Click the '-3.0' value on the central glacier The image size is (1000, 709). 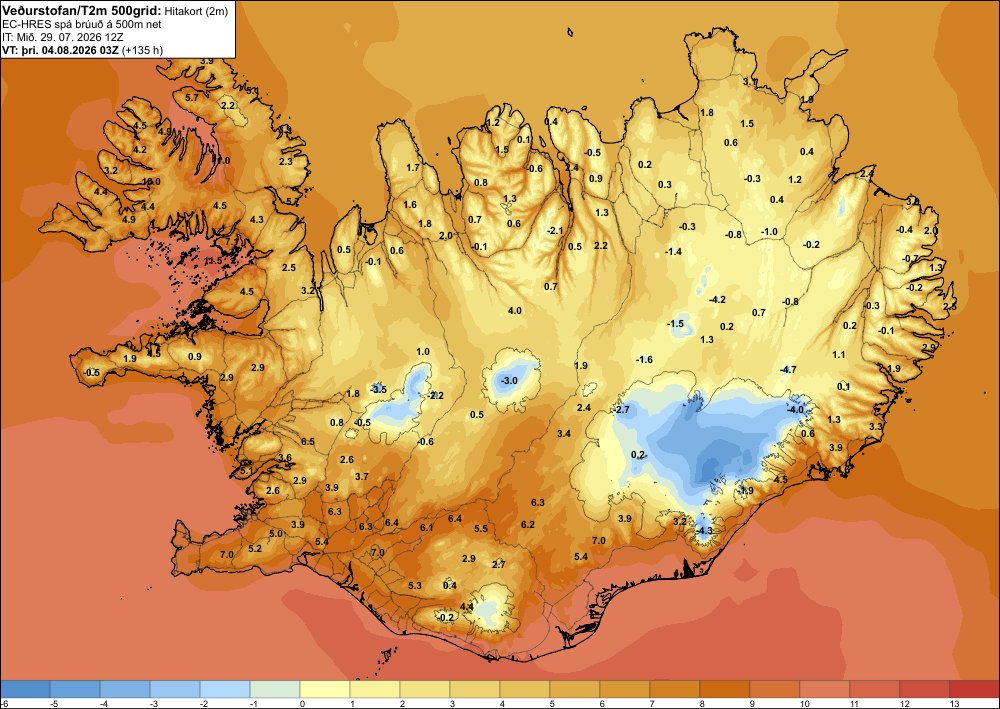point(509,381)
